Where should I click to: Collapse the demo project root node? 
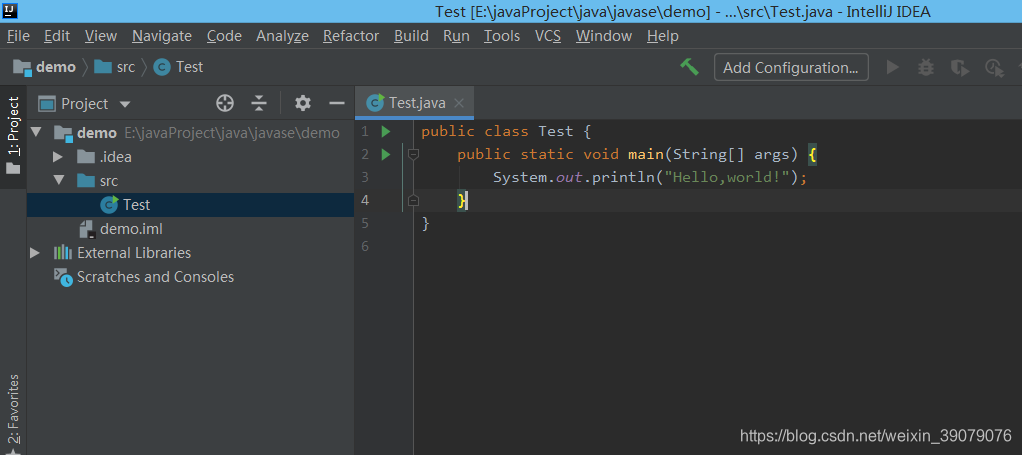[35, 133]
